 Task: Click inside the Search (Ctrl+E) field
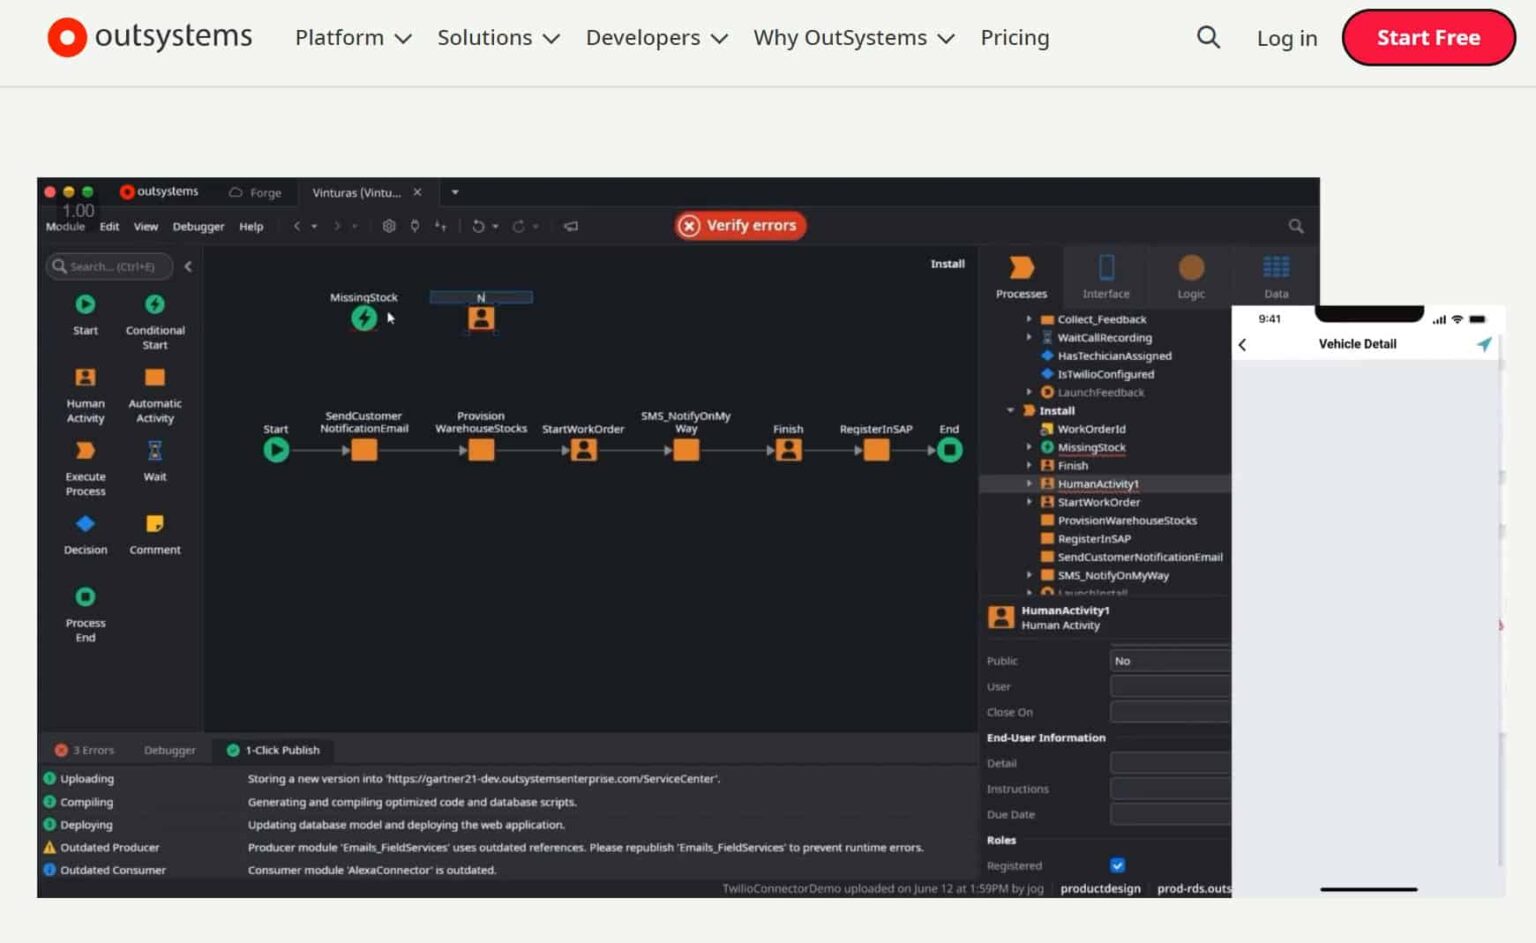[110, 267]
